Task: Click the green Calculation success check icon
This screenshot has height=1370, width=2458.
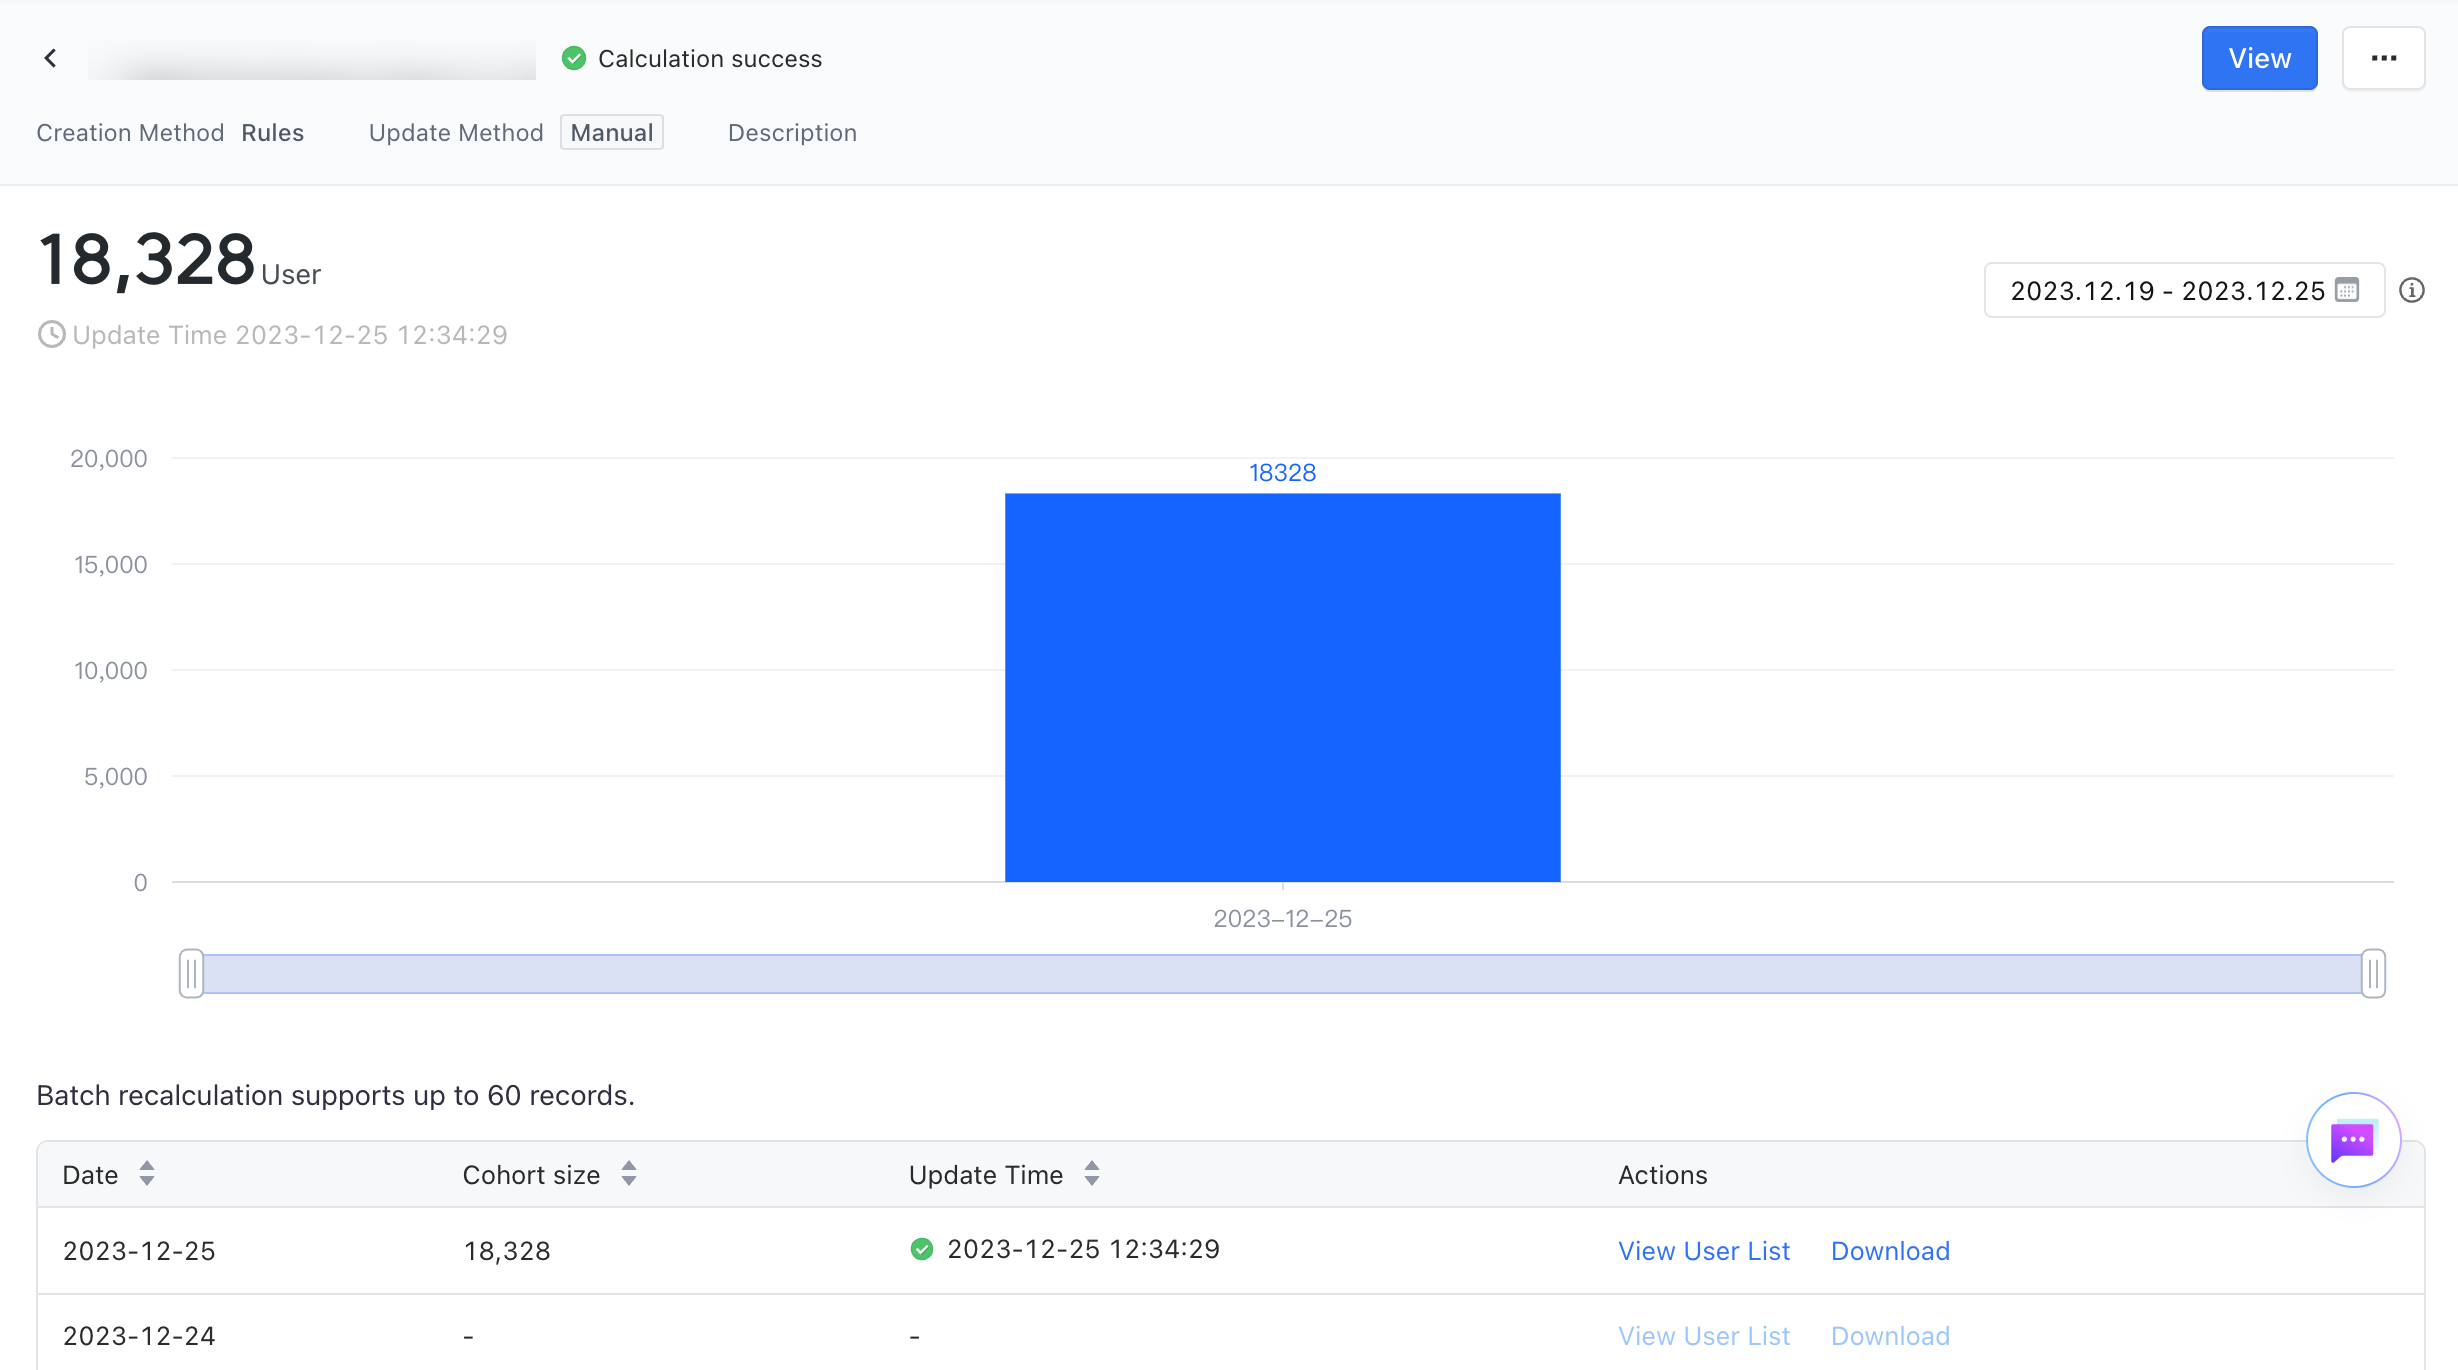Action: tap(574, 58)
